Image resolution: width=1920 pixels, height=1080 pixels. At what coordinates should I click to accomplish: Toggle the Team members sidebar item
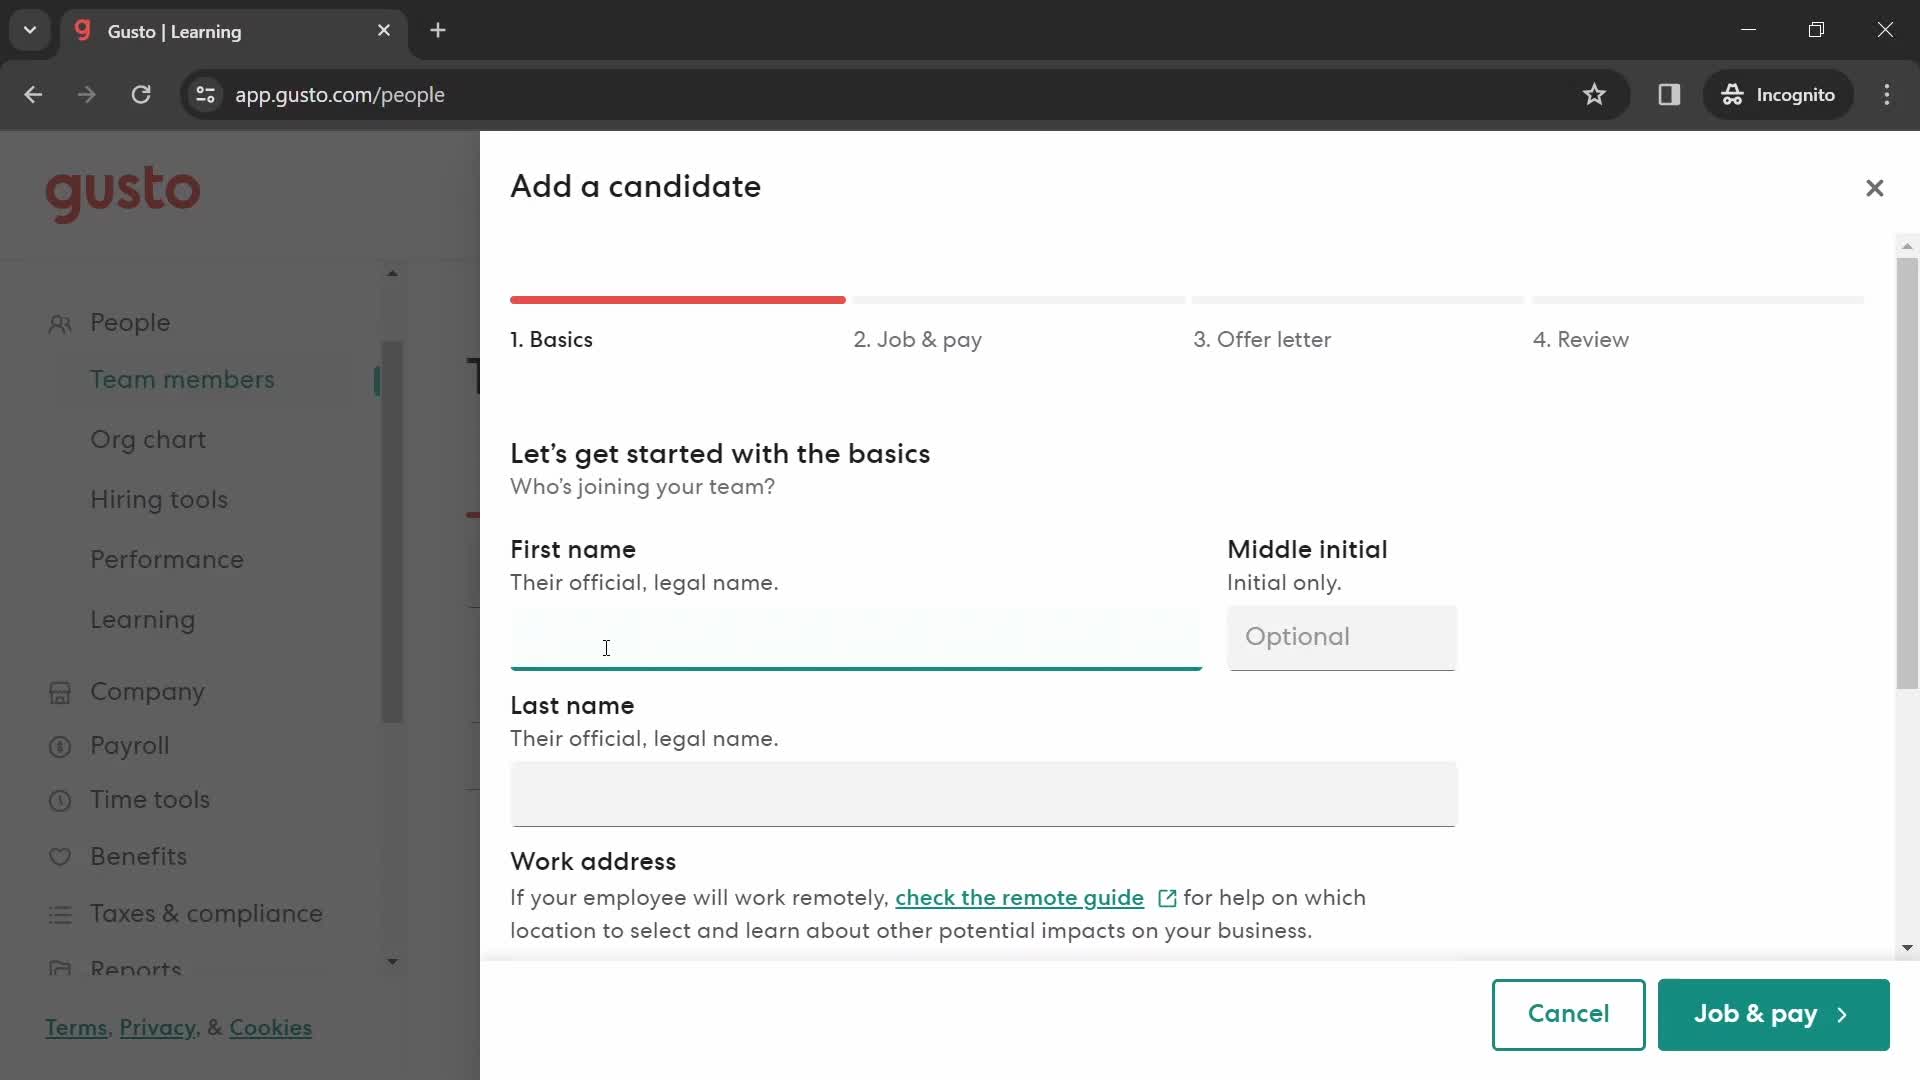[x=182, y=380]
